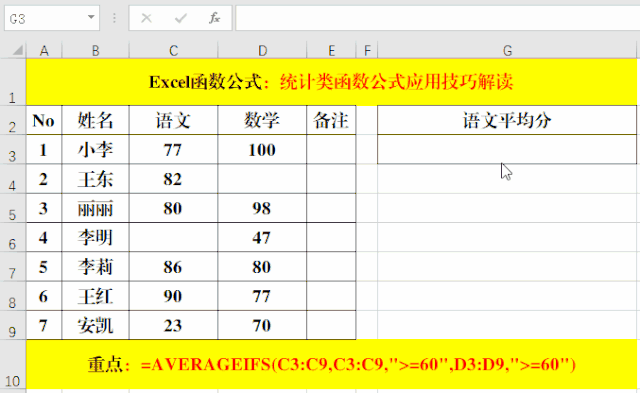Click the name cell '李莉'
This screenshot has width=640, height=393.
[96, 266]
